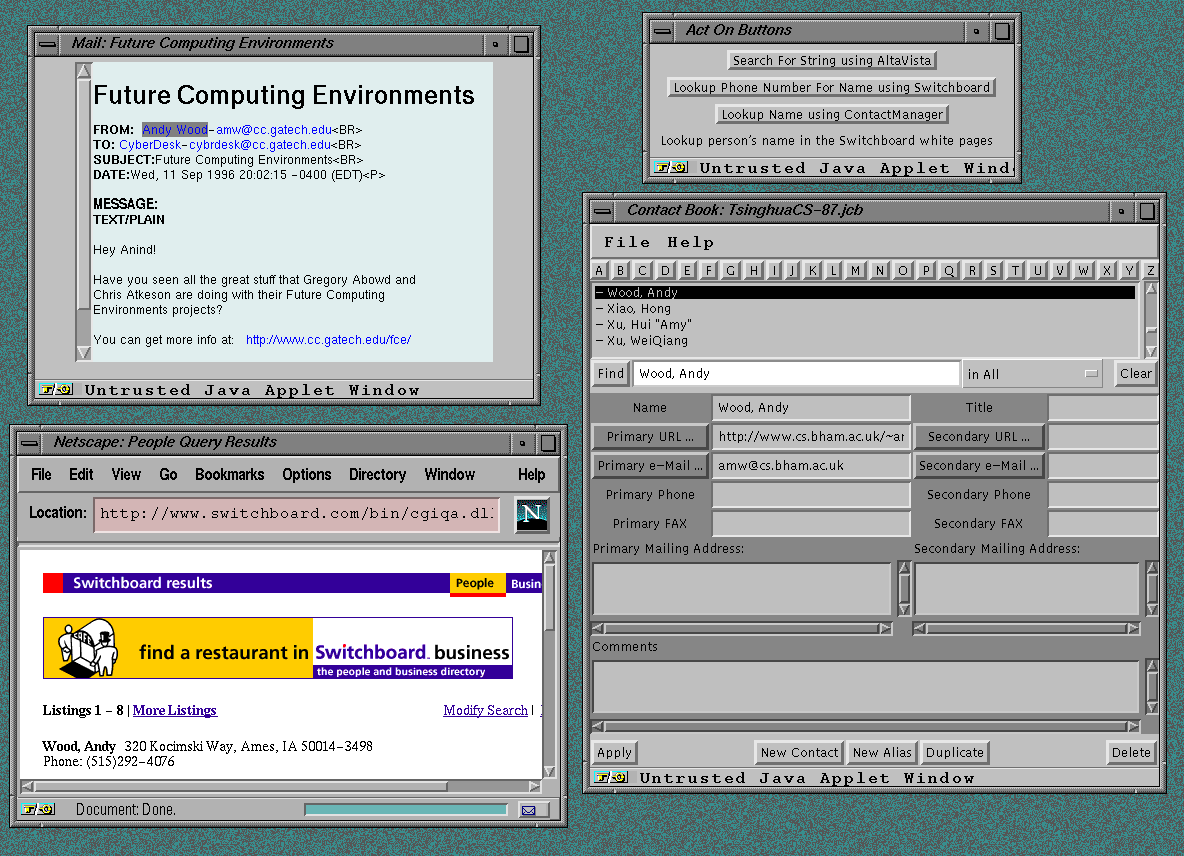Click scroll up arrow in mail message pane
The height and width of the screenshot is (856, 1184).
[84, 72]
